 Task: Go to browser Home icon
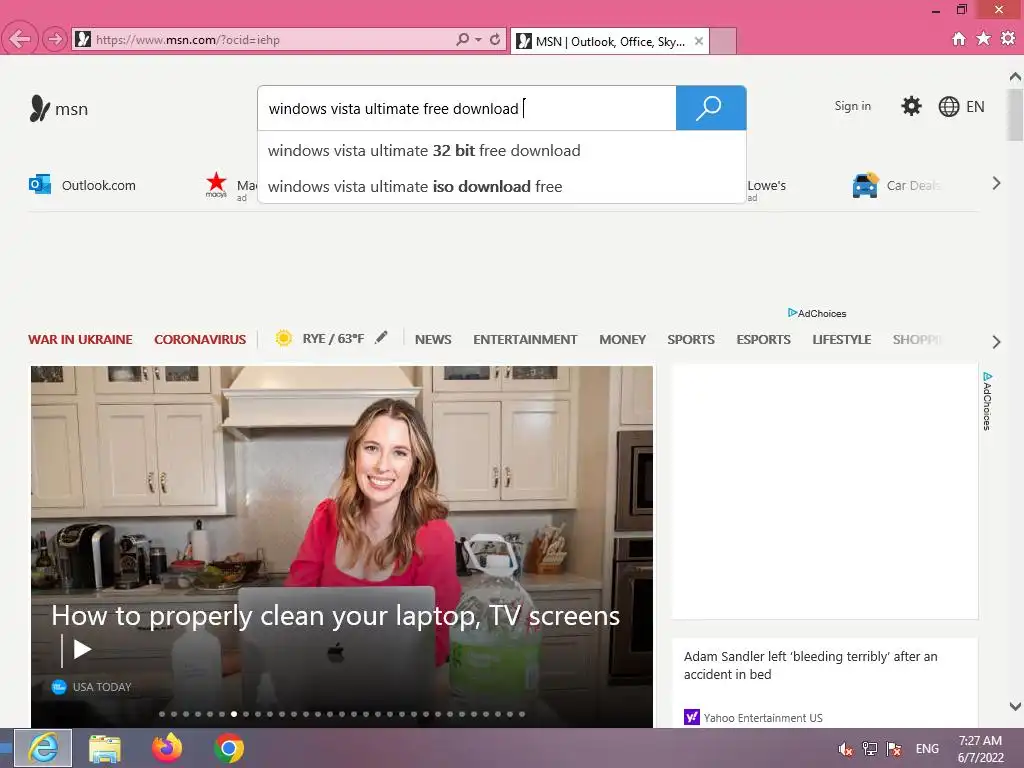[x=958, y=39]
